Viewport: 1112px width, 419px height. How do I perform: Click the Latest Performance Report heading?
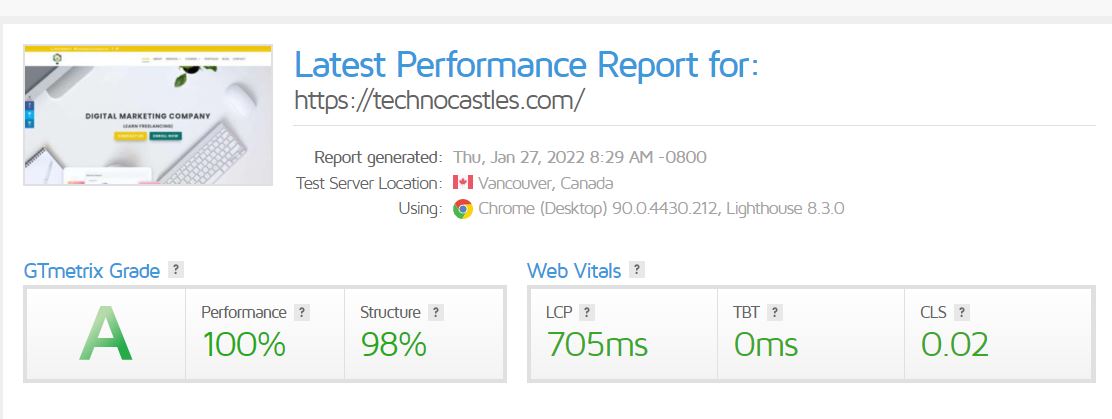(x=526, y=65)
